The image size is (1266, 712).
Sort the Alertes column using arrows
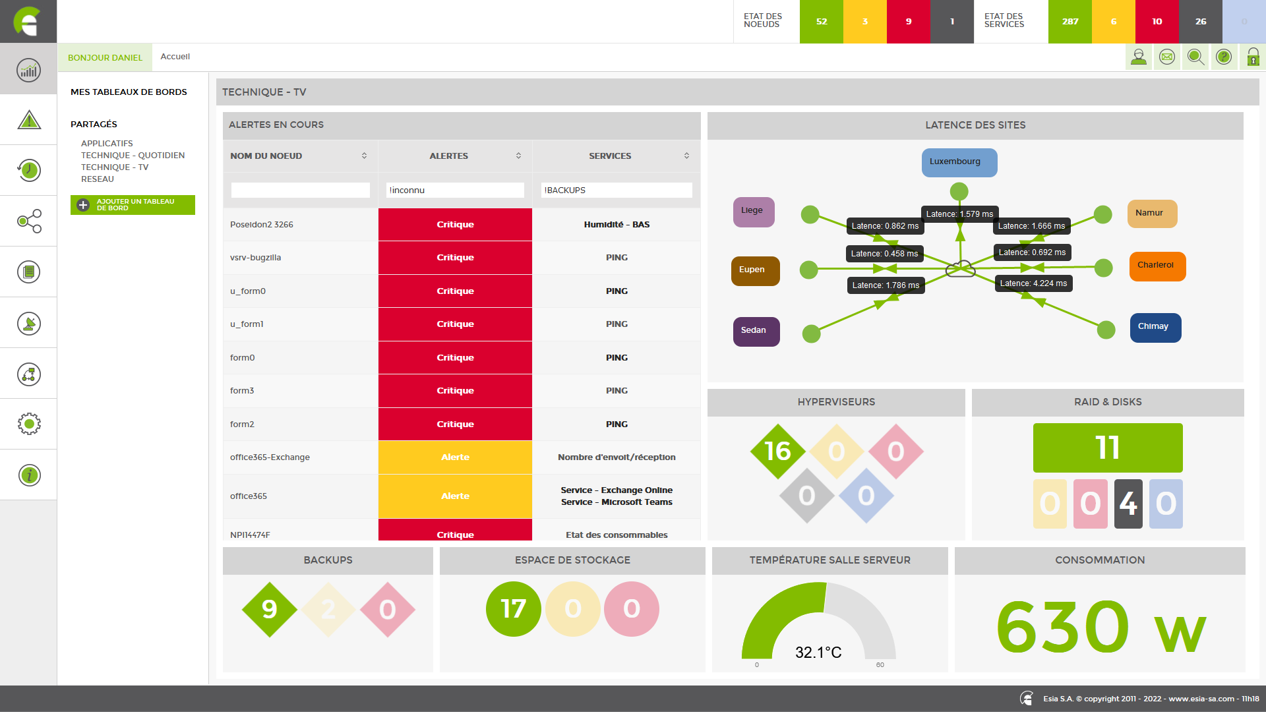click(x=518, y=156)
